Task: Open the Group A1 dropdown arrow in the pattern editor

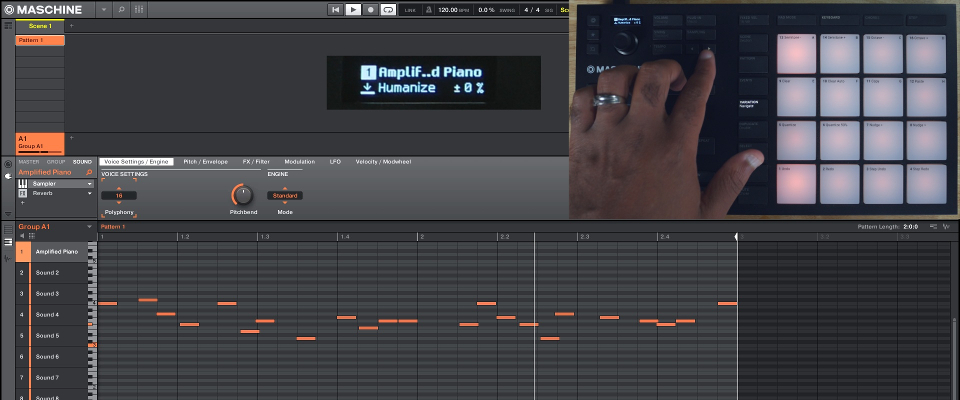Action: [x=89, y=227]
